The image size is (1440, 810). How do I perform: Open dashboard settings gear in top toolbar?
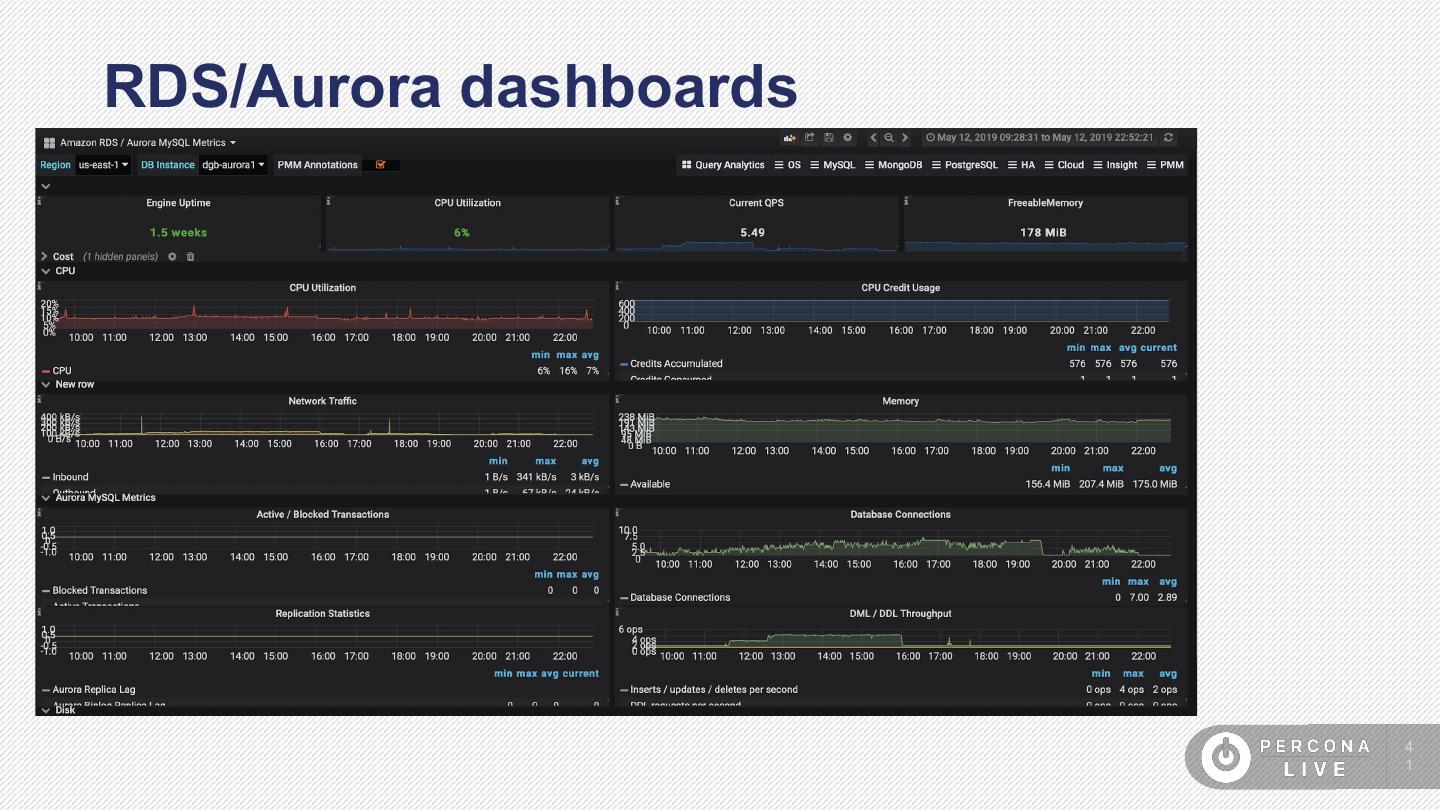click(x=848, y=138)
